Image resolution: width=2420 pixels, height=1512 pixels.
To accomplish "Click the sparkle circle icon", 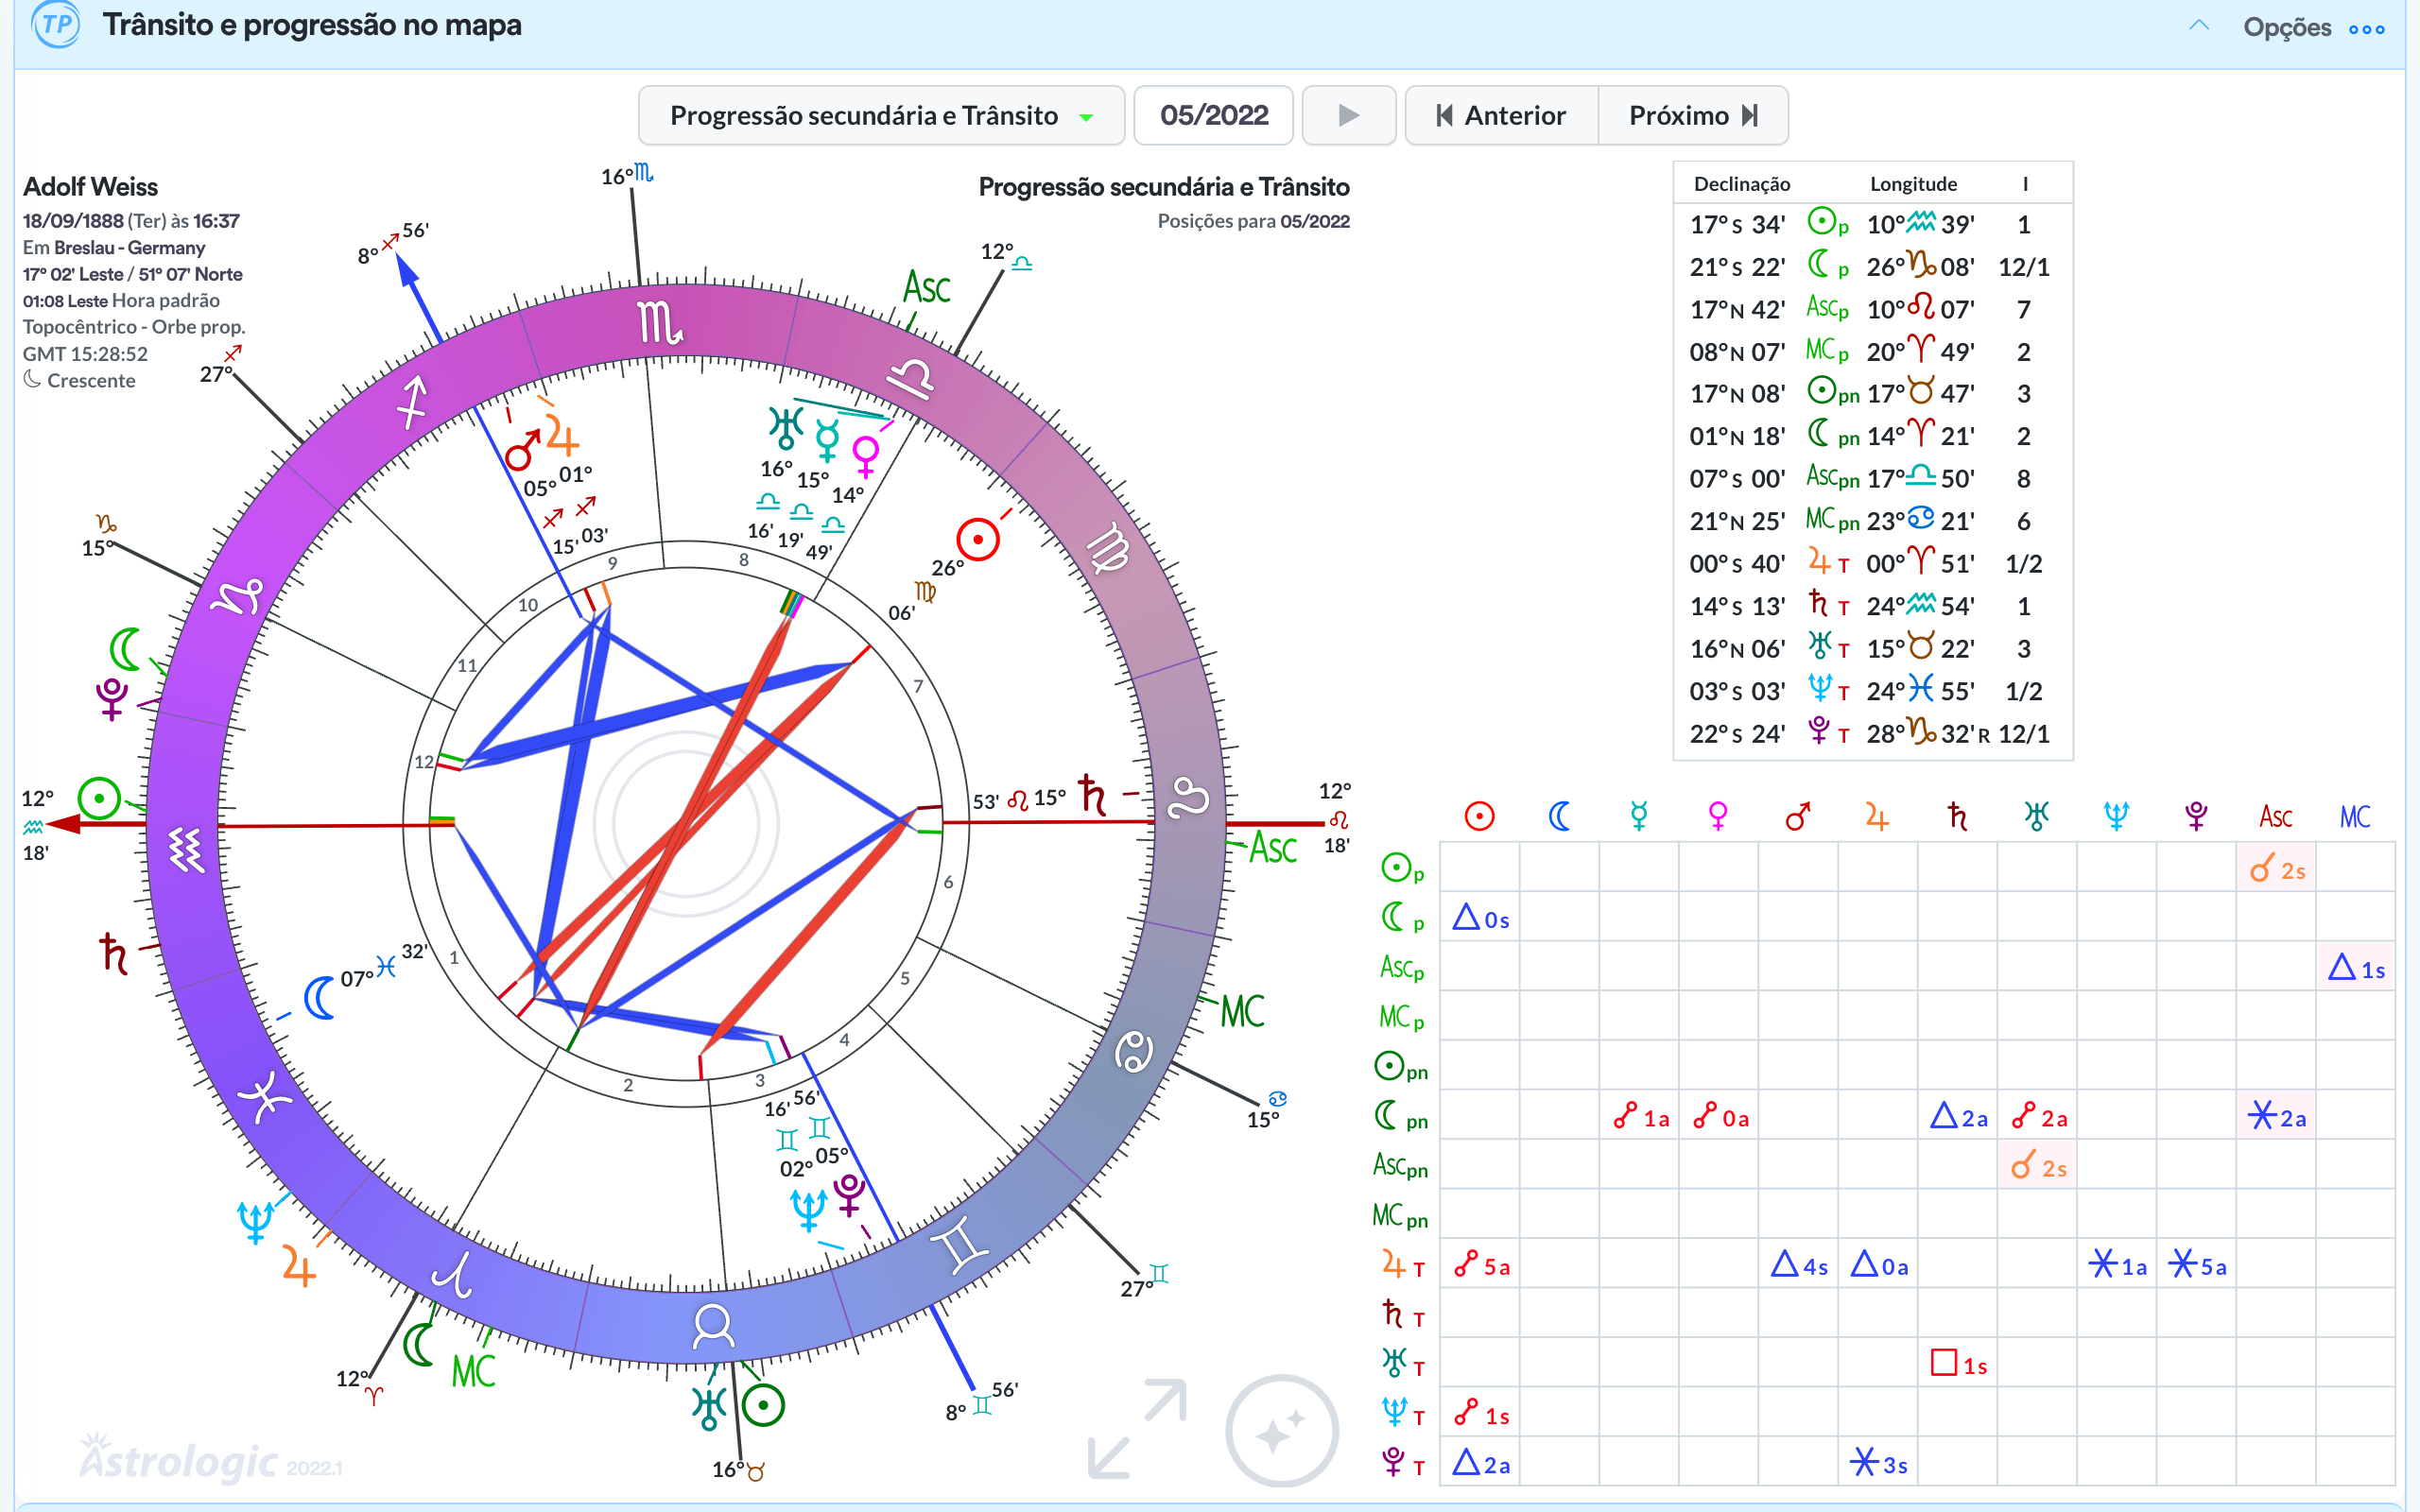I will [1281, 1431].
